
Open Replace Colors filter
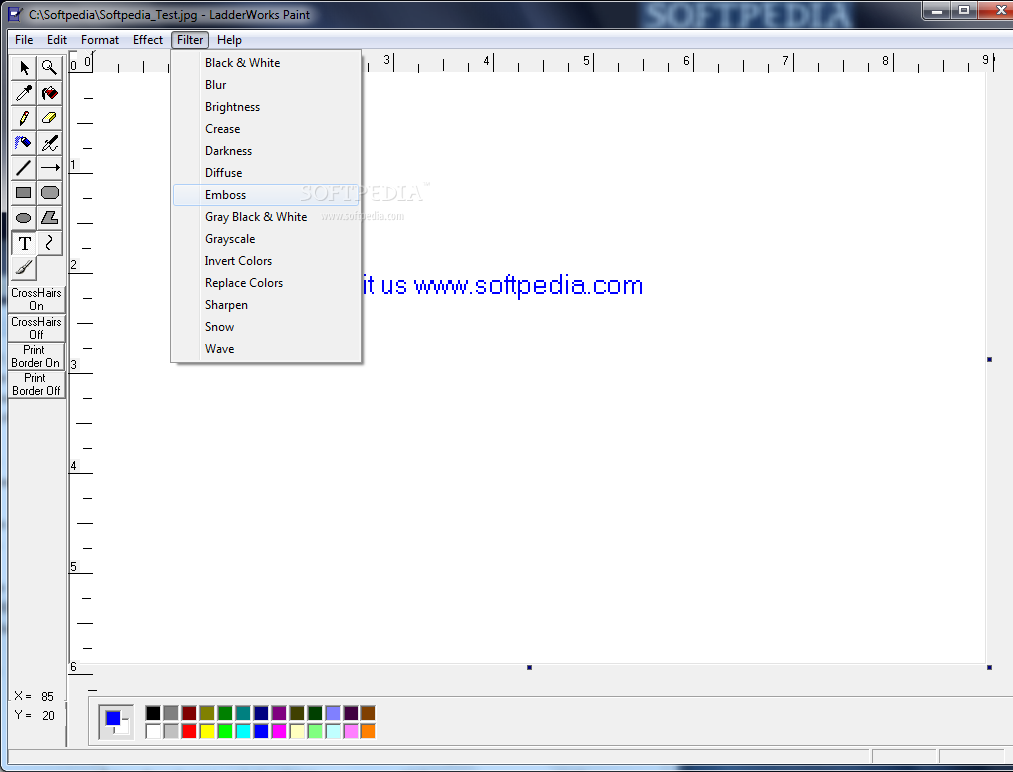pos(266,282)
